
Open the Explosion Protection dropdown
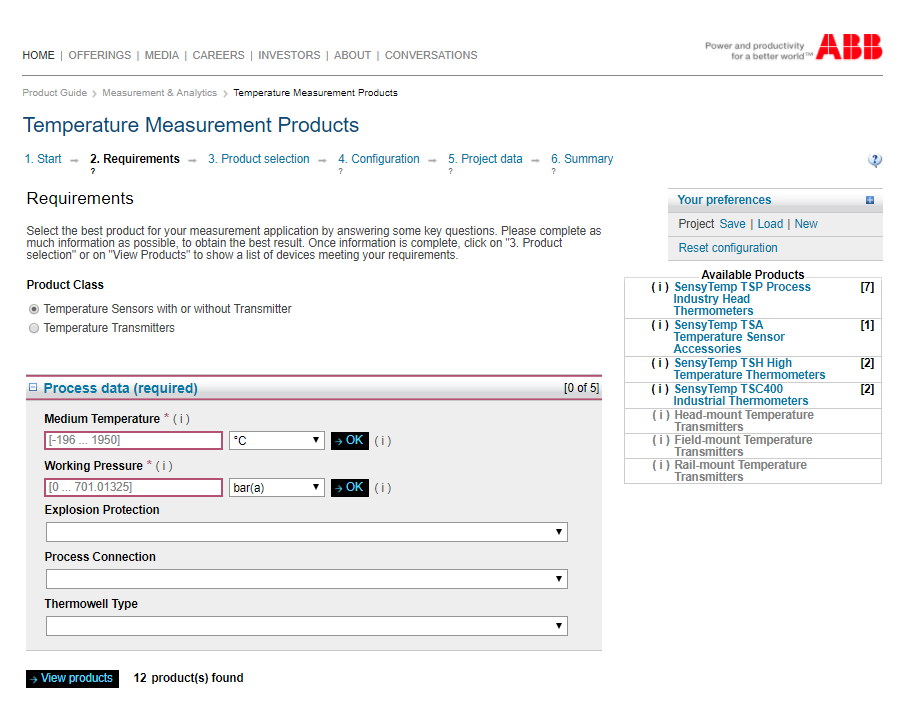point(307,532)
